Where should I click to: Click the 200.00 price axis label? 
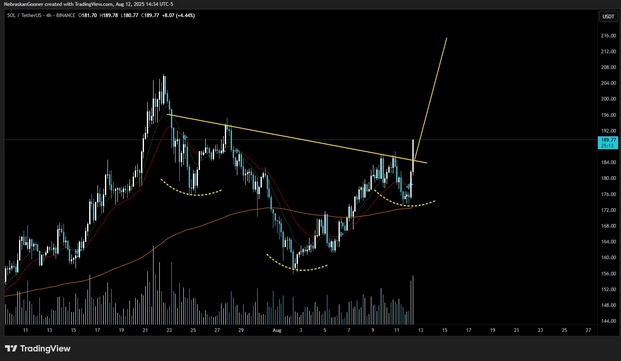[x=608, y=99]
